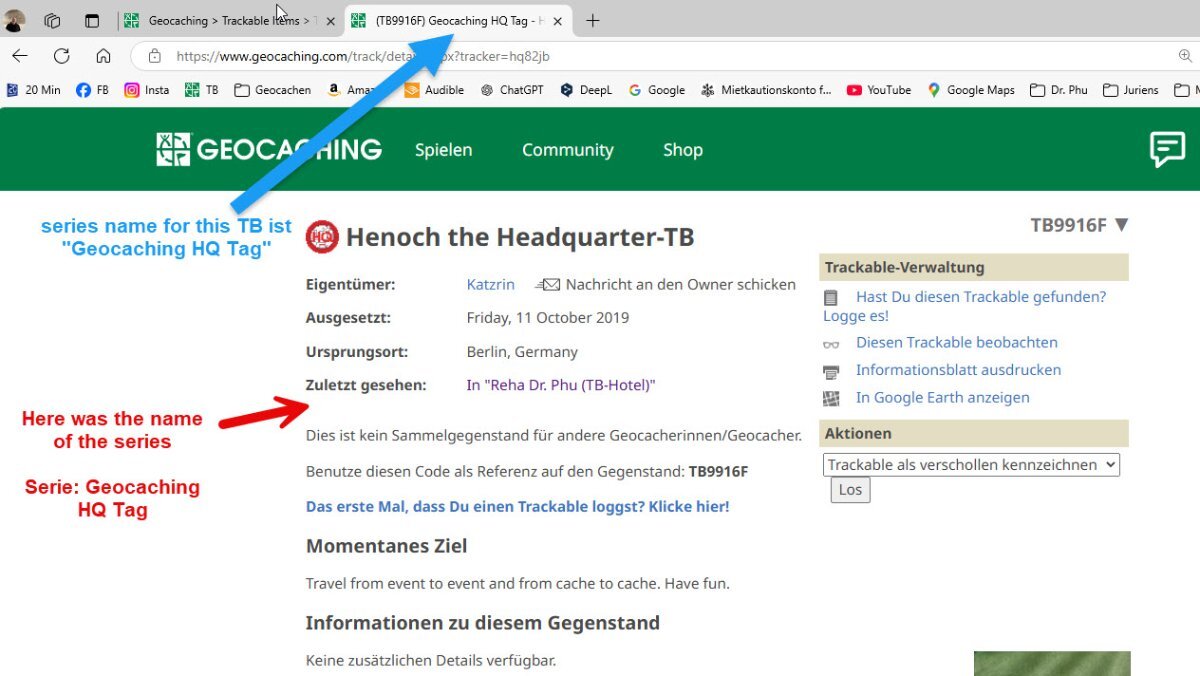Click the HQ trackable type icon
The image size is (1200, 676).
pyautogui.click(x=322, y=237)
